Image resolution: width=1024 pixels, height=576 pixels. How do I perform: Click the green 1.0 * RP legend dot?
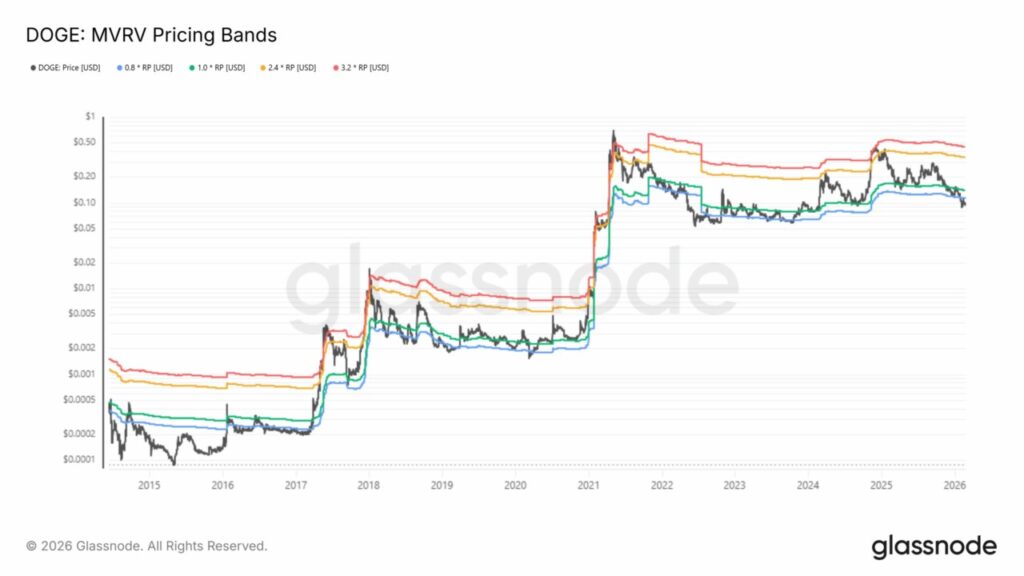coord(190,68)
